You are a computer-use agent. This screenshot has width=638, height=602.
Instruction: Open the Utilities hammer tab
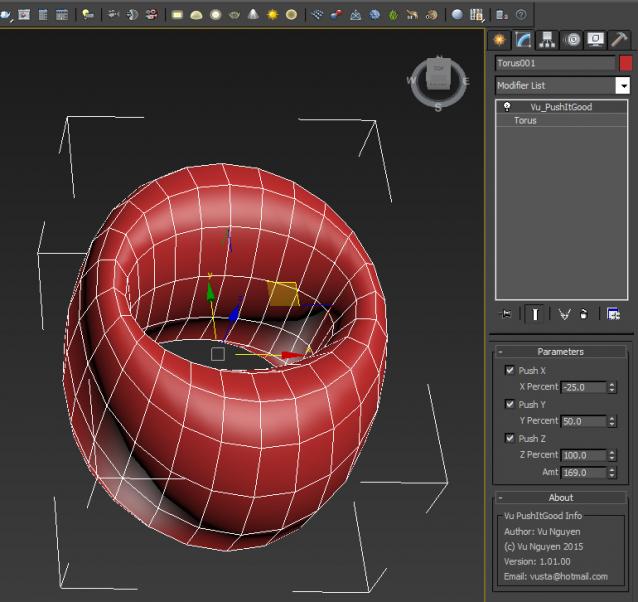619,40
